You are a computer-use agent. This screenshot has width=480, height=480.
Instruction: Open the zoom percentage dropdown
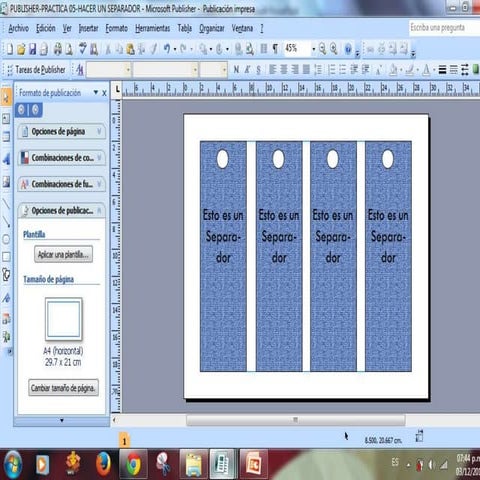(x=313, y=49)
